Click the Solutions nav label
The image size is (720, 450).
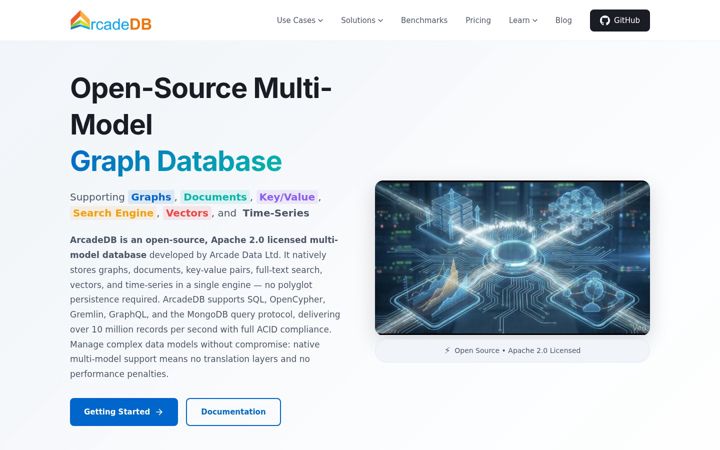(x=358, y=20)
